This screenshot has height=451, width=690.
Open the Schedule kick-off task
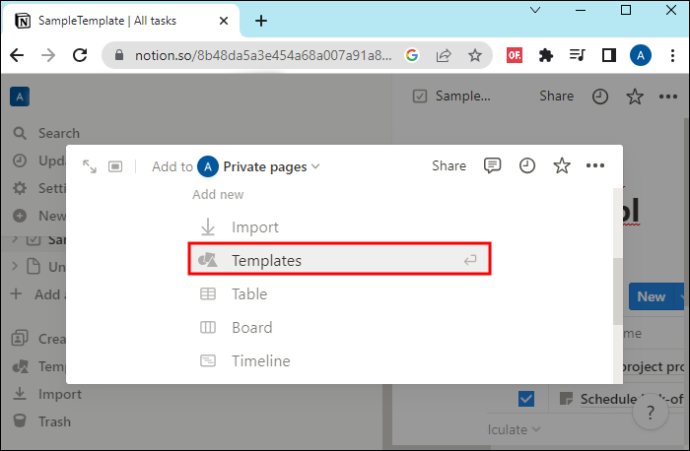pos(631,399)
